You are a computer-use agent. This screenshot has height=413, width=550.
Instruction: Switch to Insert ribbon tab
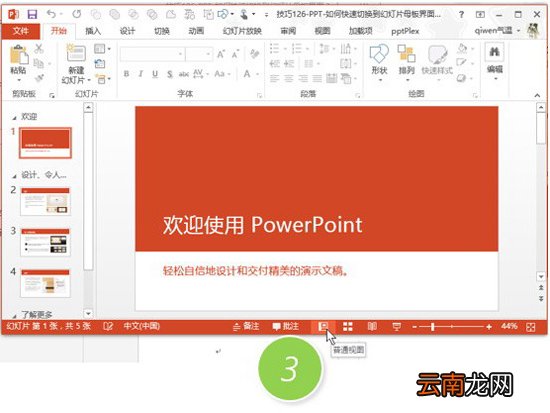point(93,31)
